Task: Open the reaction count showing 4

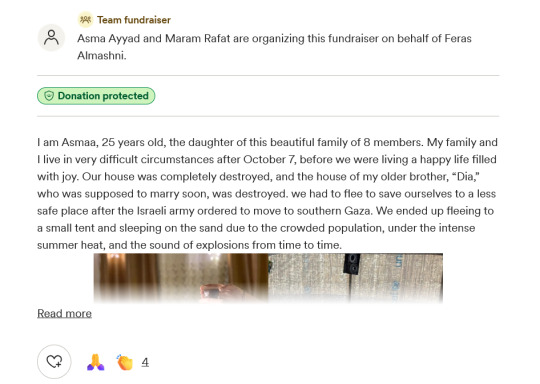Action: (145, 362)
